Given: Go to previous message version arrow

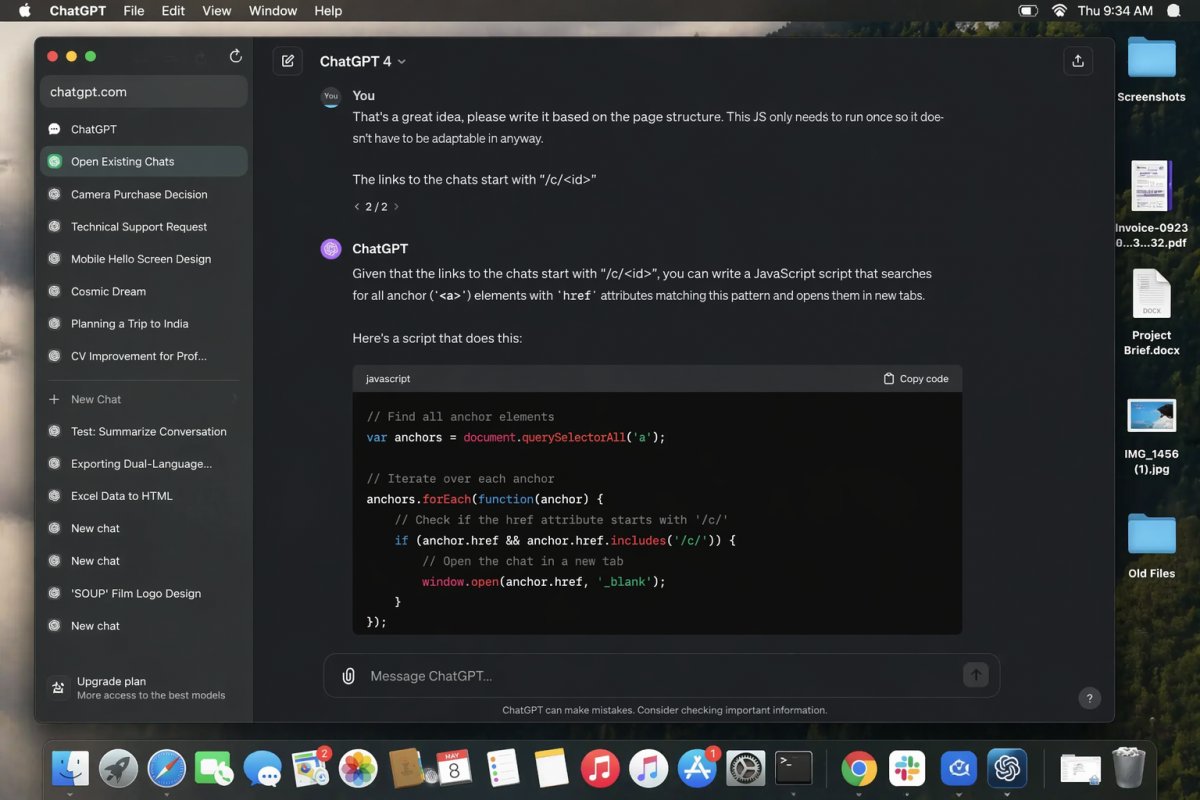Looking at the screenshot, I should pyautogui.click(x=357, y=207).
